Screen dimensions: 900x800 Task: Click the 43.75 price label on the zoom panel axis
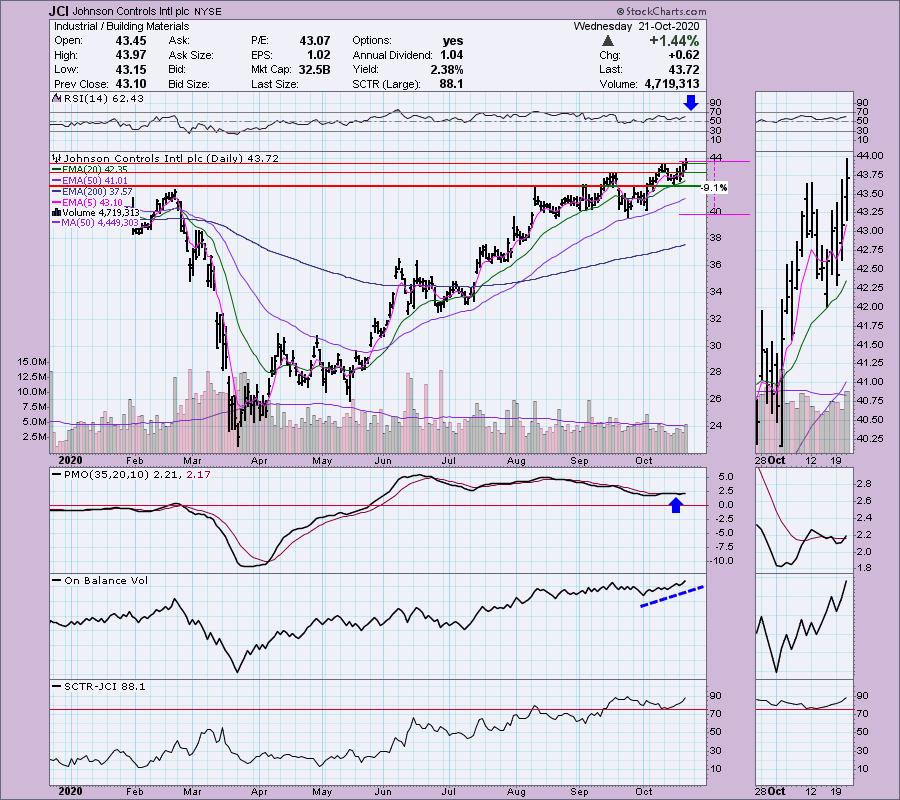click(869, 174)
